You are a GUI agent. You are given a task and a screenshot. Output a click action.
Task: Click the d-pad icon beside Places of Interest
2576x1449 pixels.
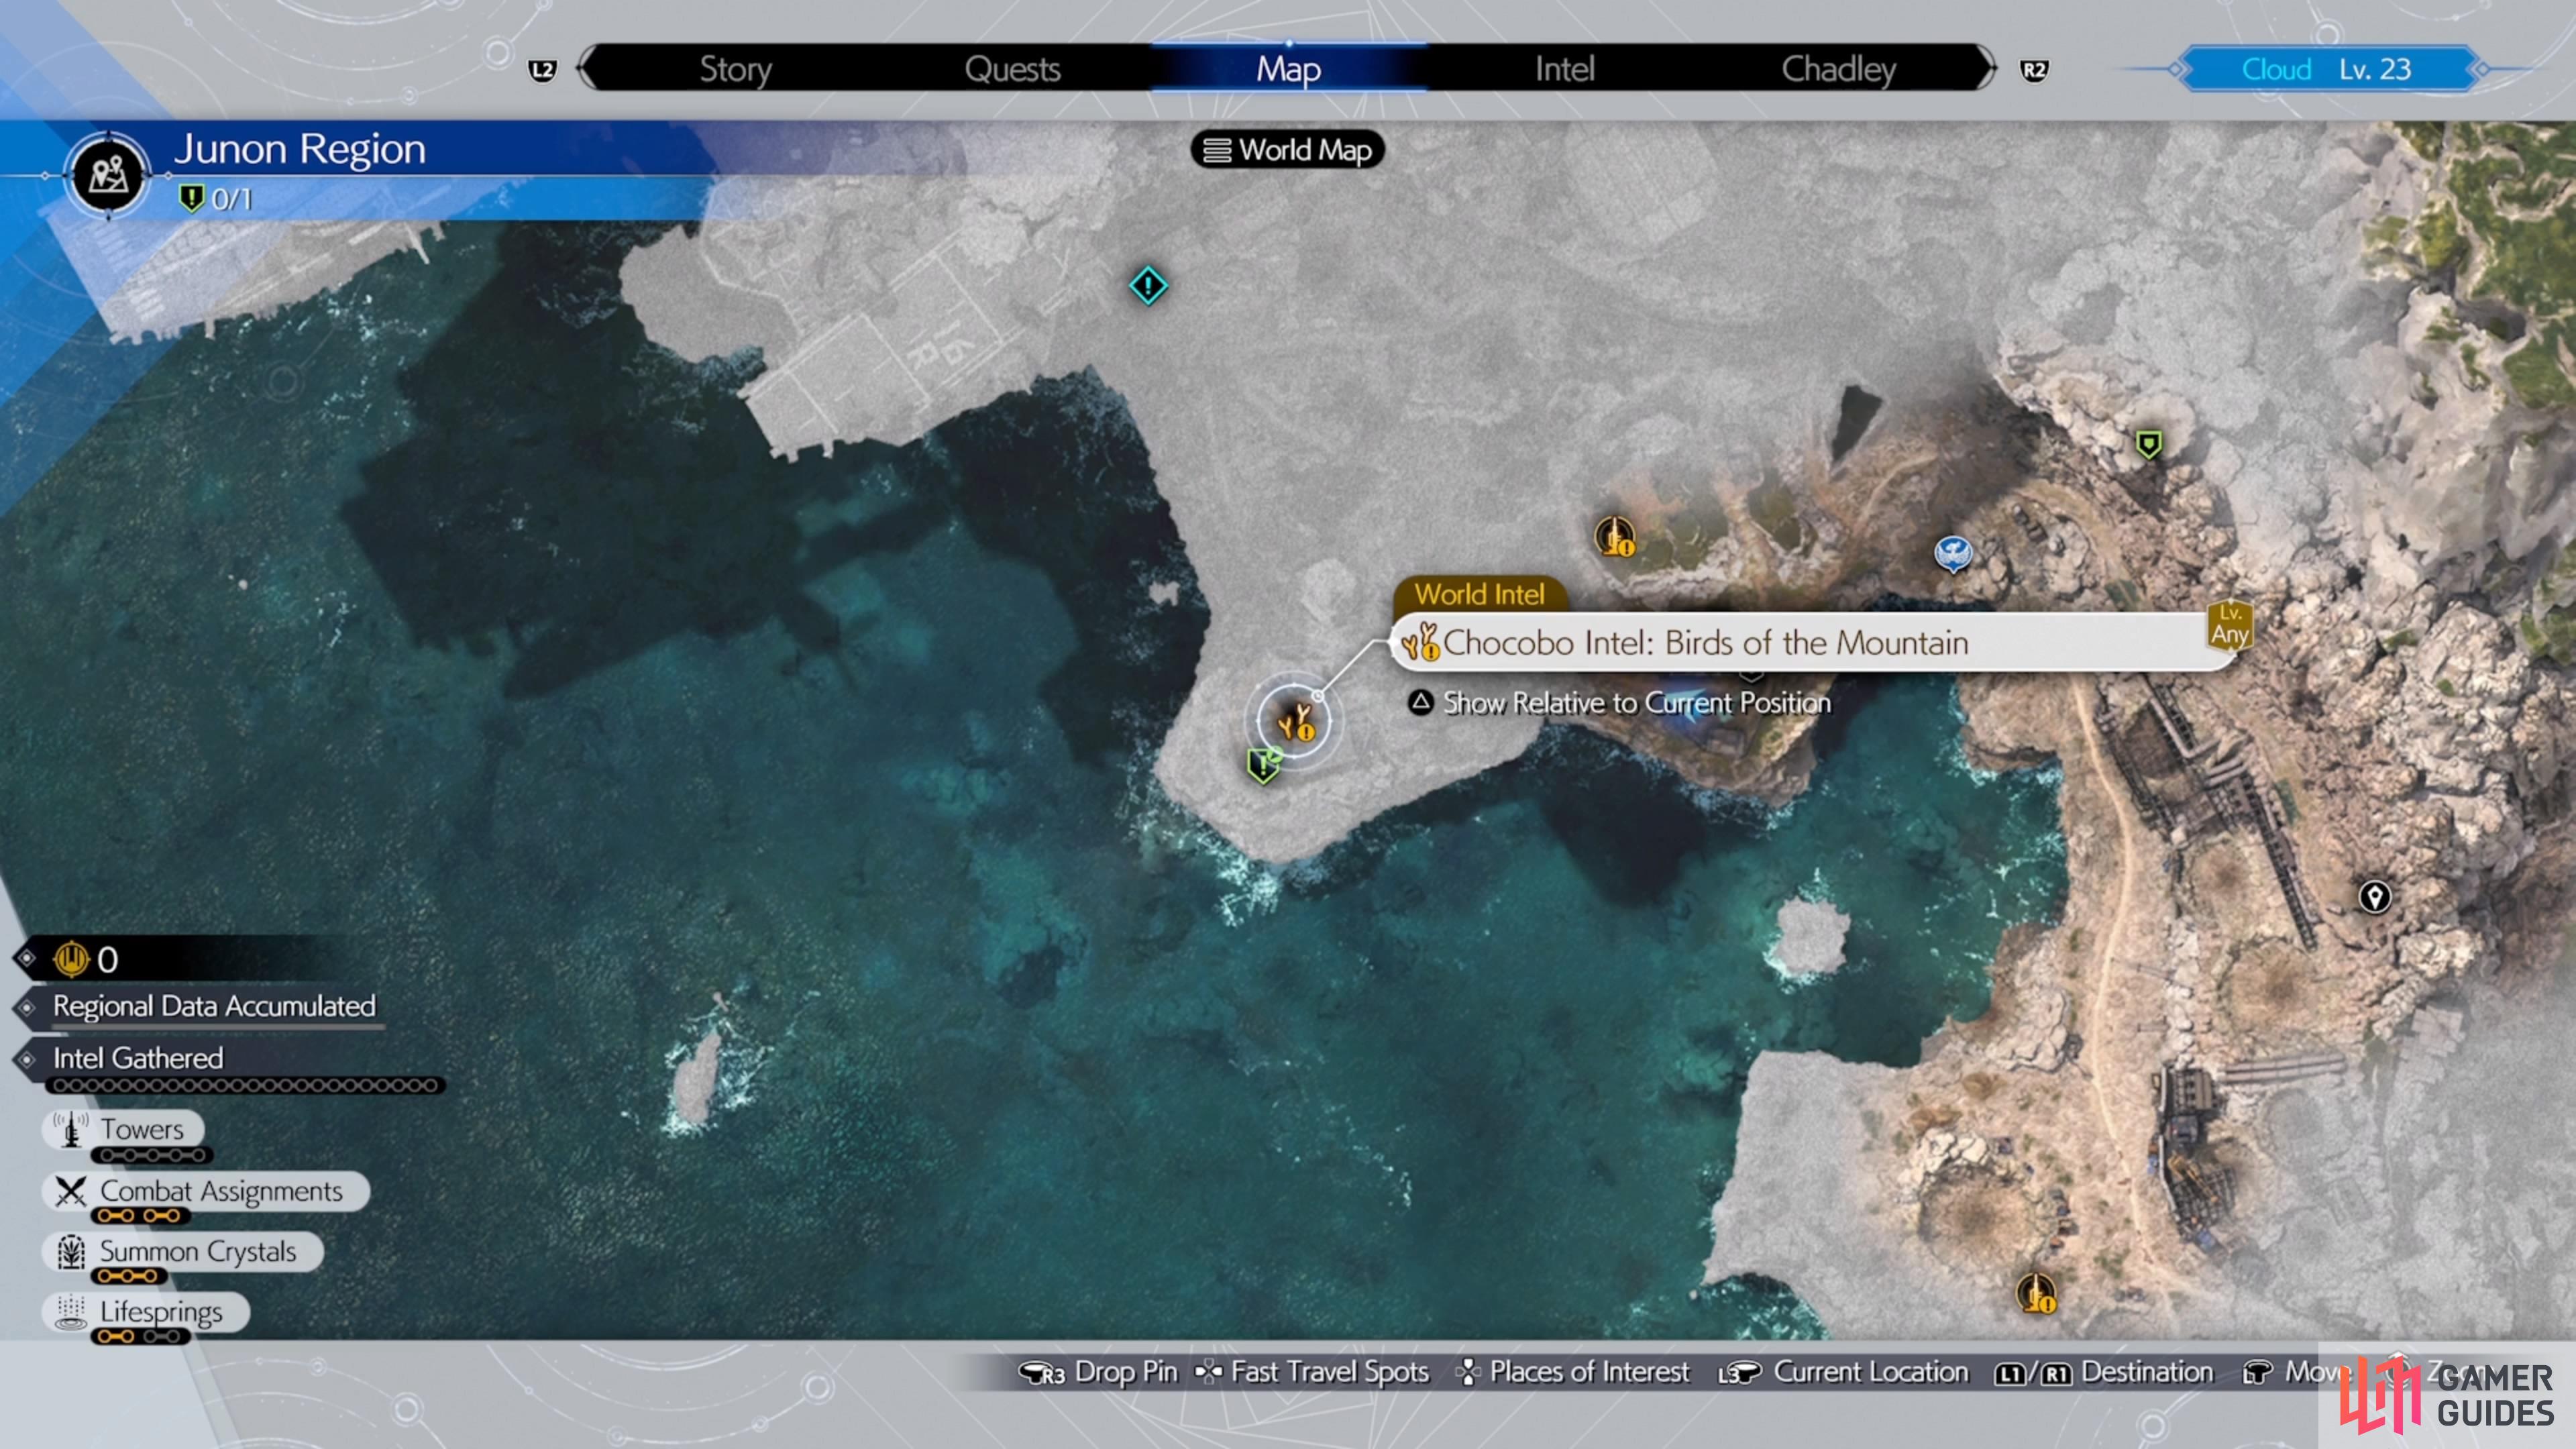pos(1468,1372)
